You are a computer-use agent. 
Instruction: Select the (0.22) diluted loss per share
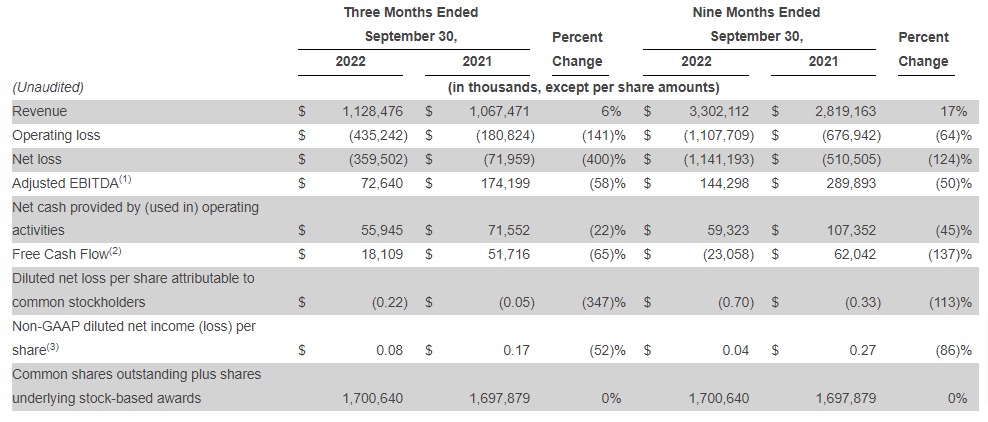385,302
